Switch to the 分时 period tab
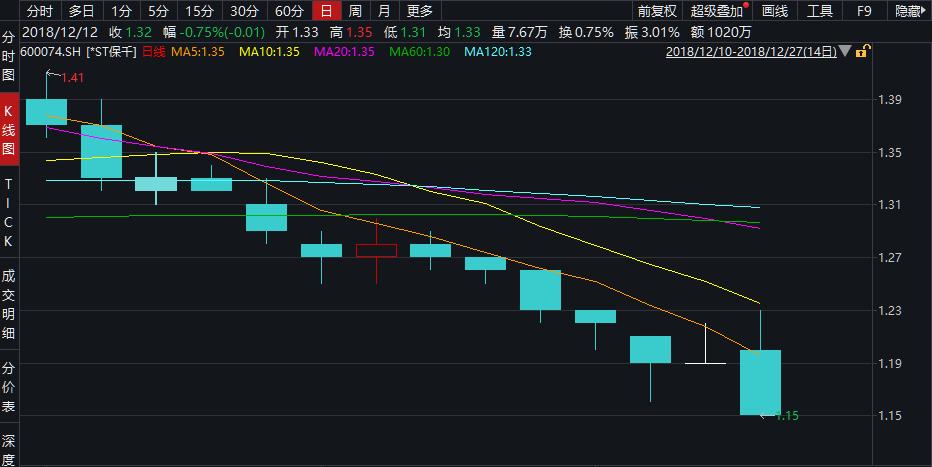The image size is (932, 467). (40, 11)
